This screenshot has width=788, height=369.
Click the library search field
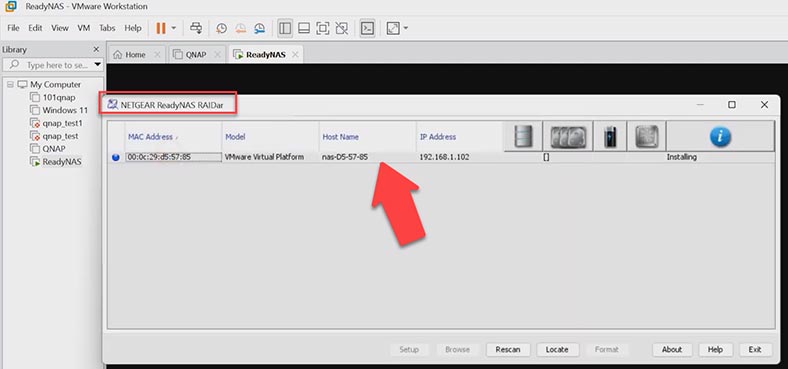[x=52, y=65]
